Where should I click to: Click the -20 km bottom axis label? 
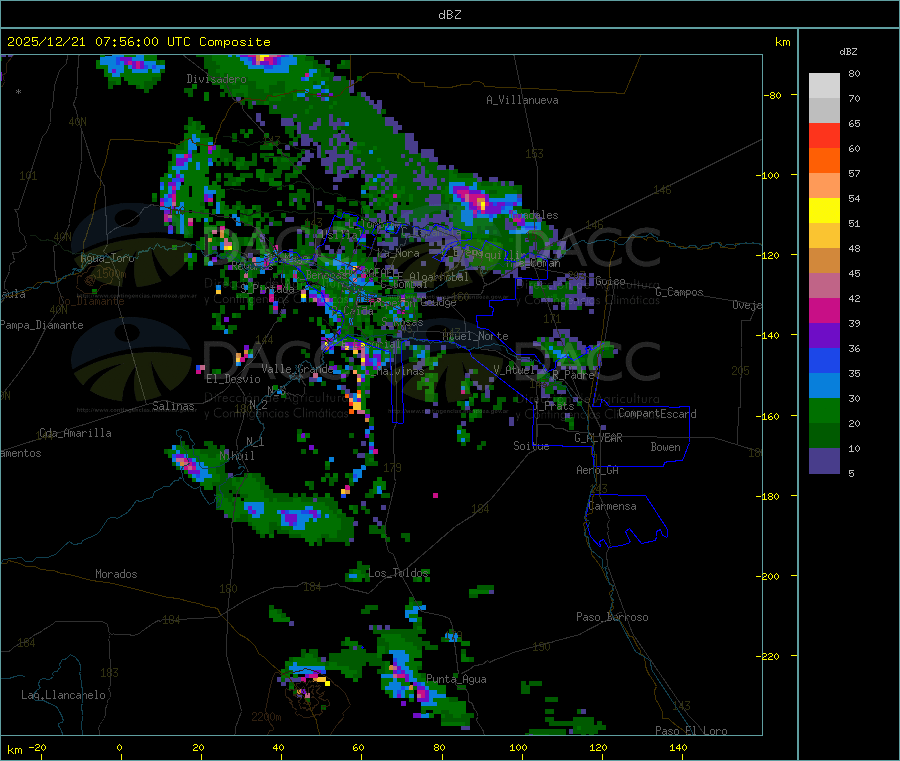pos(37,747)
